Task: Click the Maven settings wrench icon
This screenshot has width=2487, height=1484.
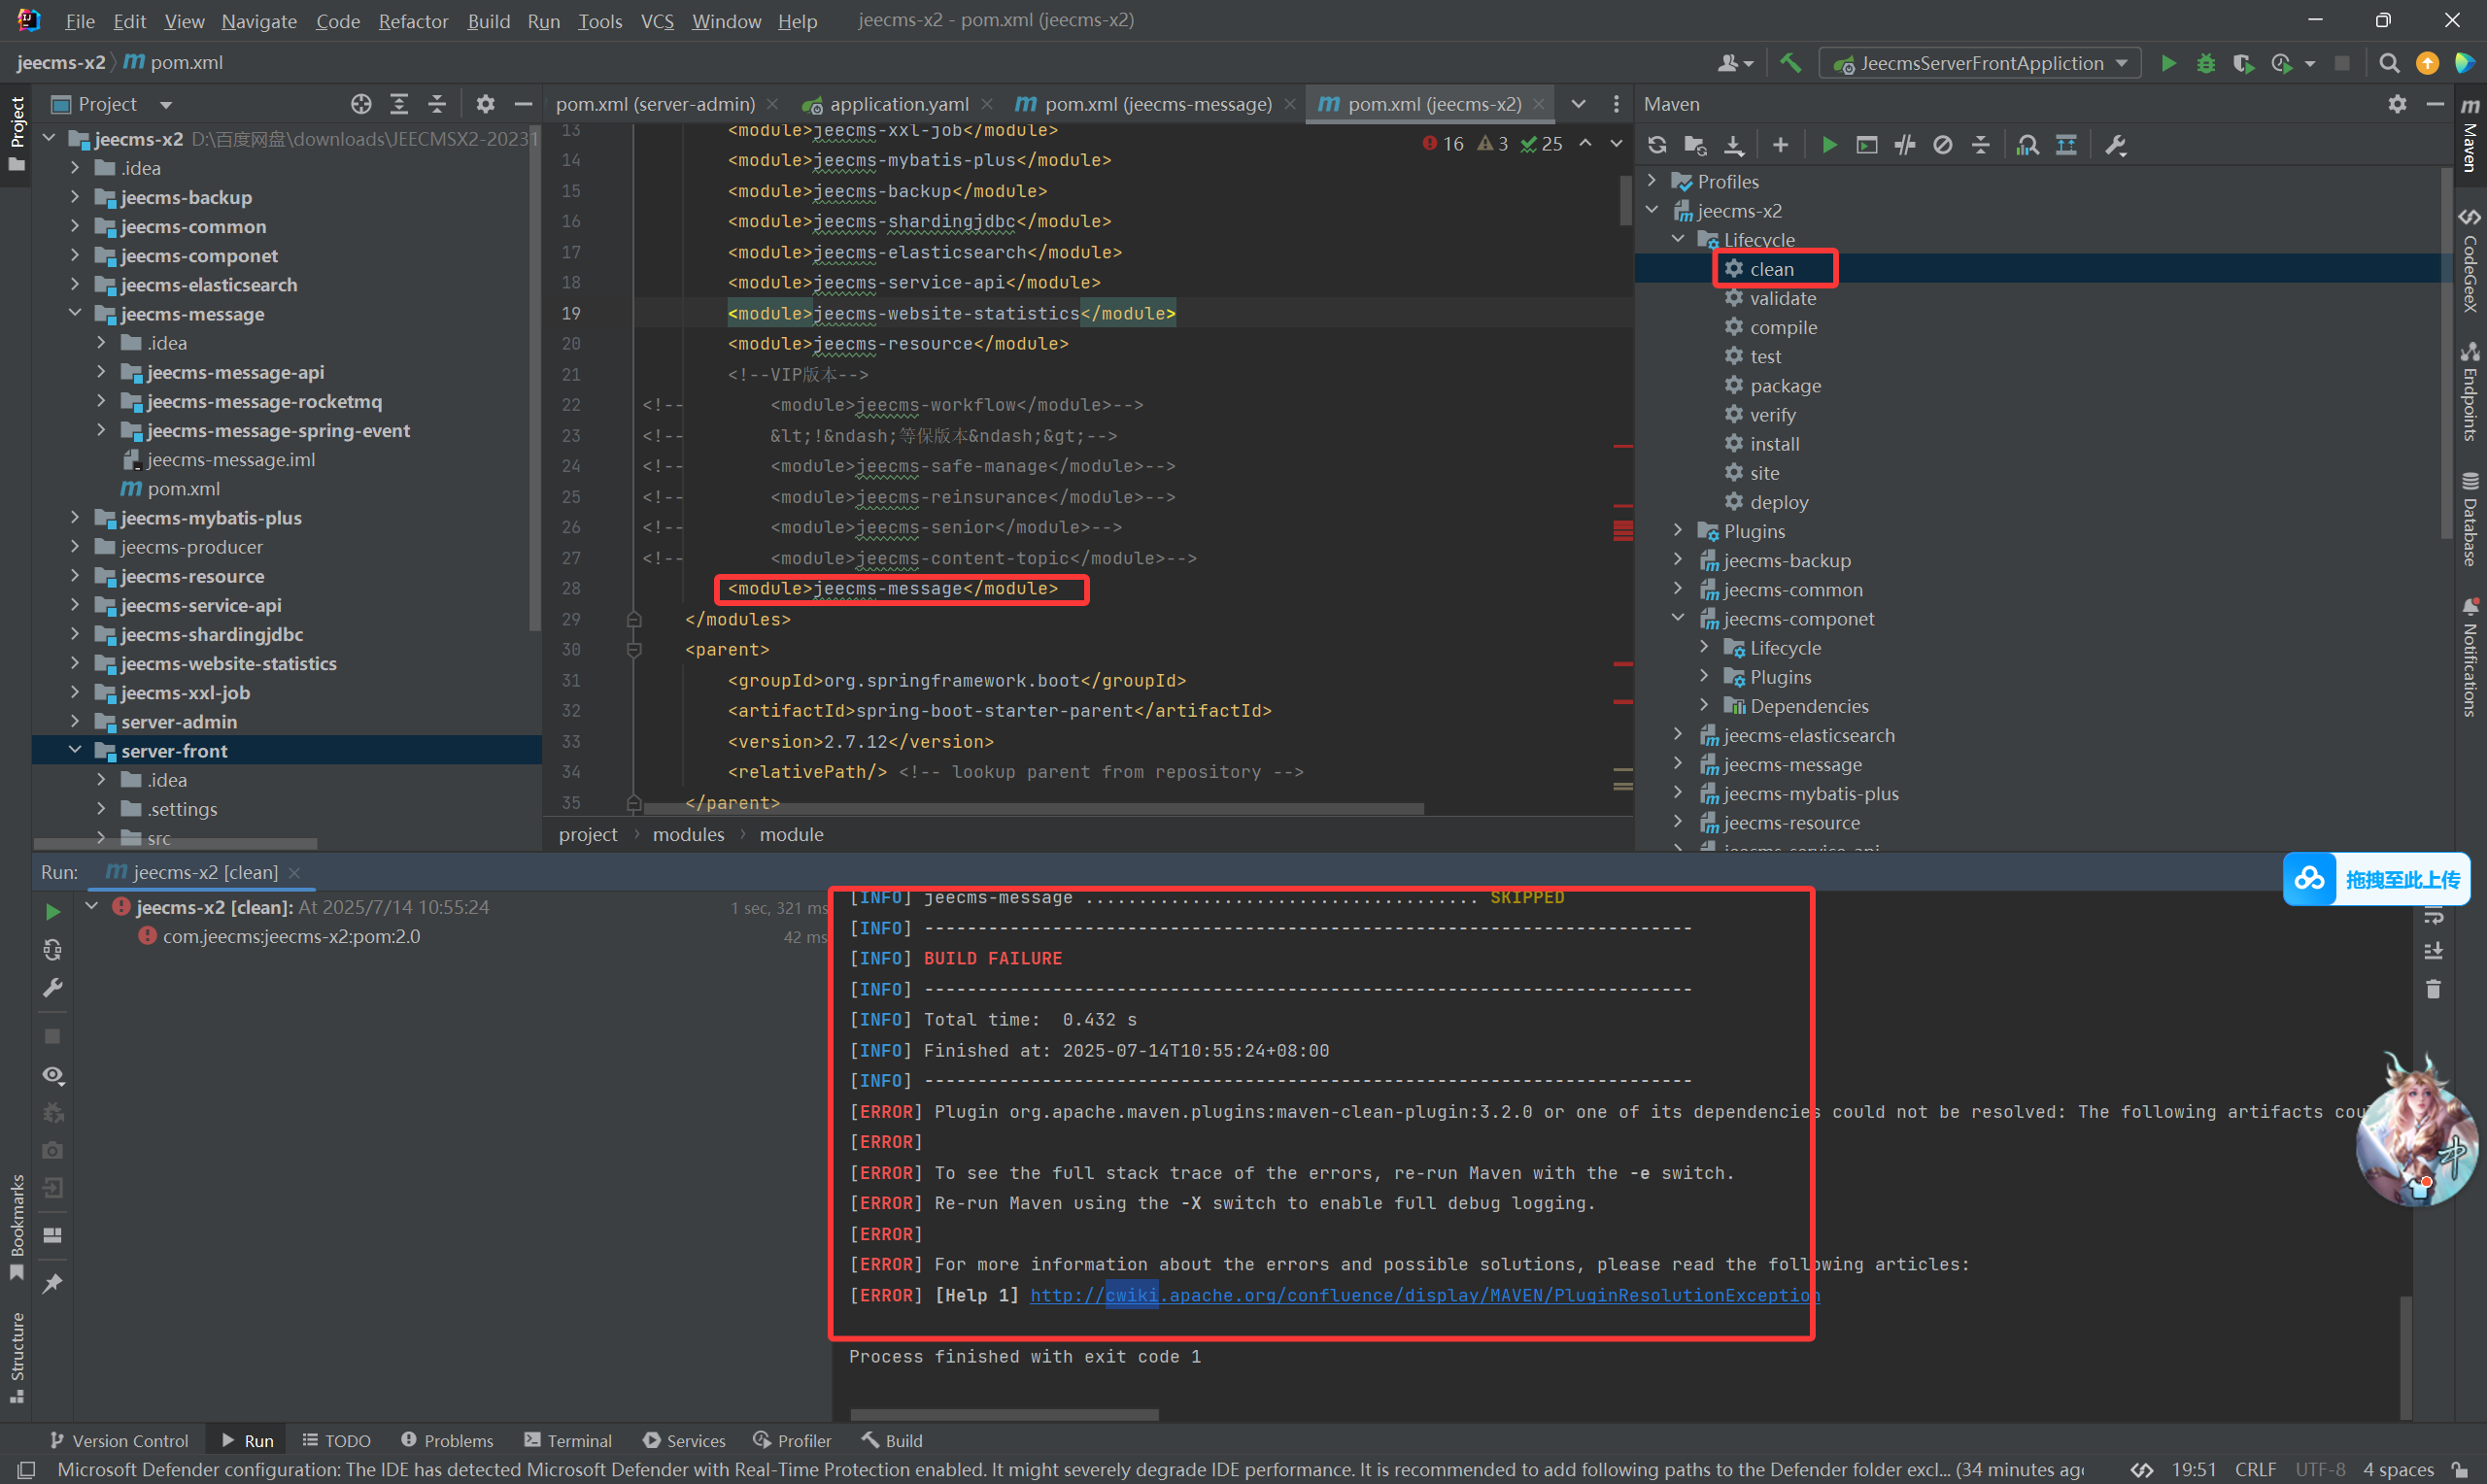Action: [x=2115, y=145]
